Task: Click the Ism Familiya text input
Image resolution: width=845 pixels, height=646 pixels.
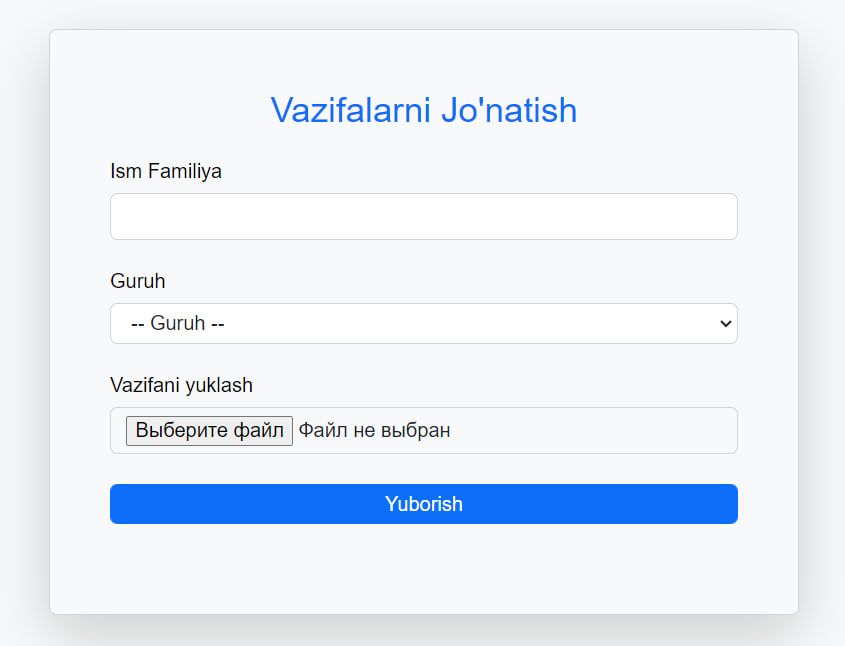Action: click(423, 216)
